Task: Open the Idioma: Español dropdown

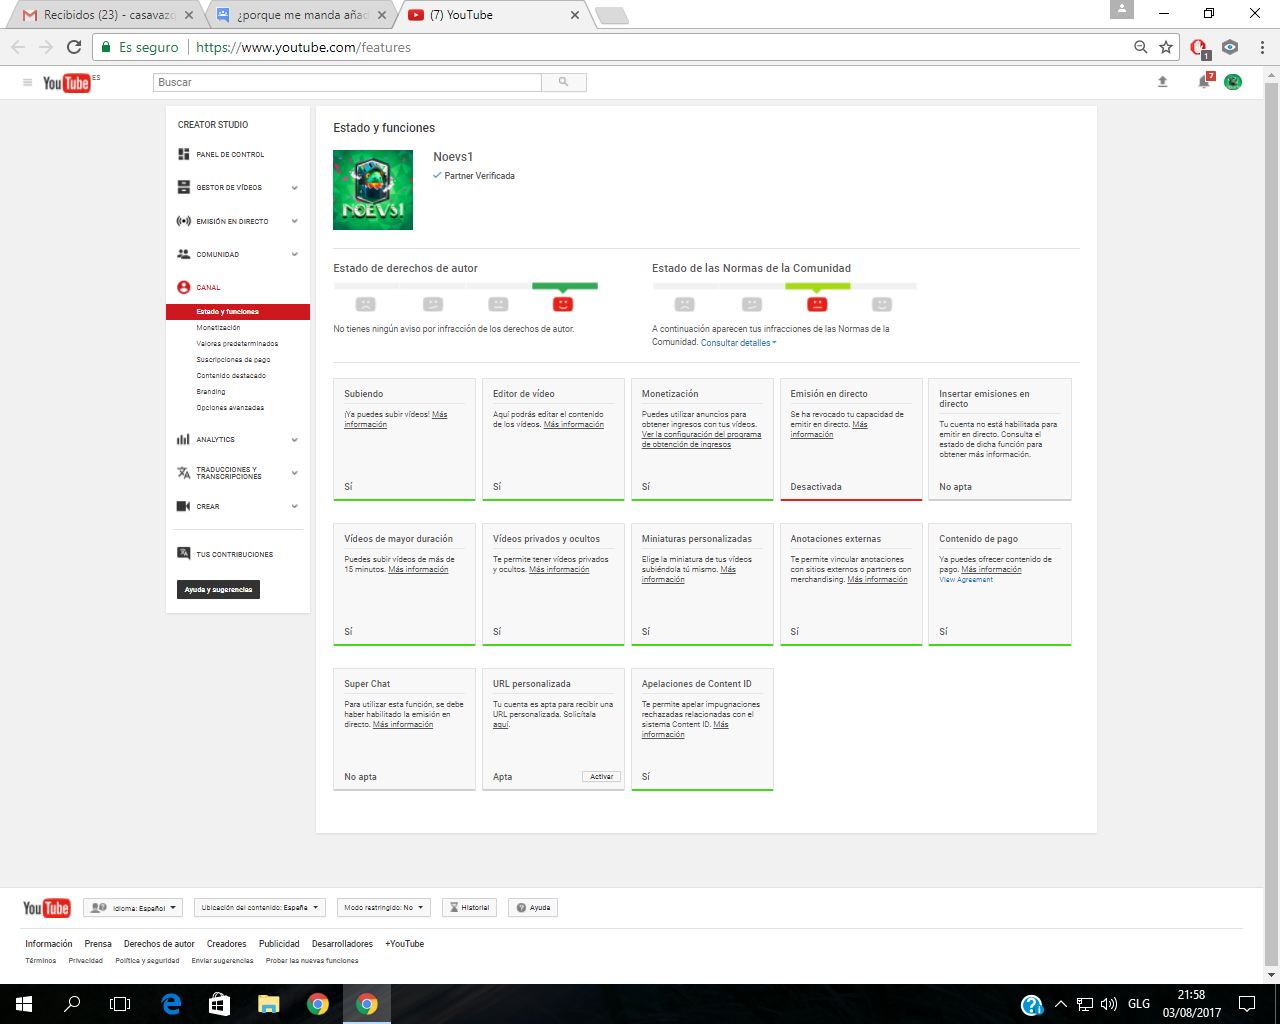Action: 133,908
